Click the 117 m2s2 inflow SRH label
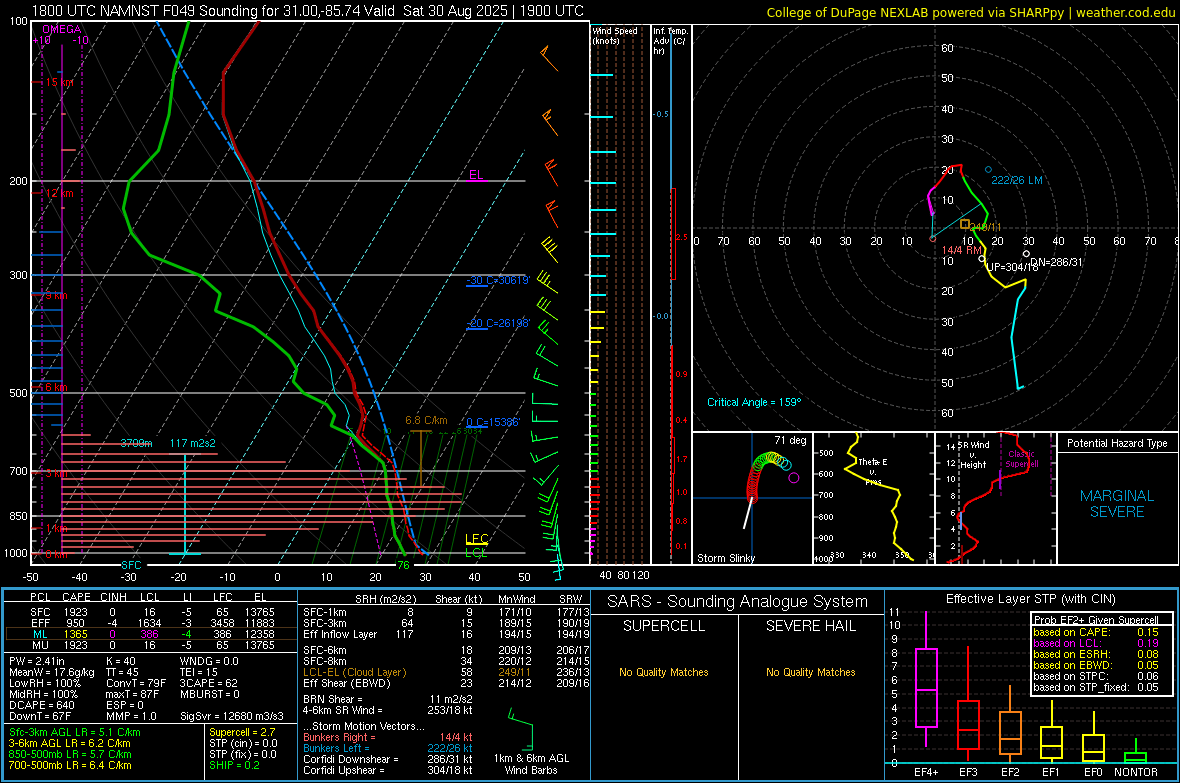1180x783 pixels. pos(193,443)
